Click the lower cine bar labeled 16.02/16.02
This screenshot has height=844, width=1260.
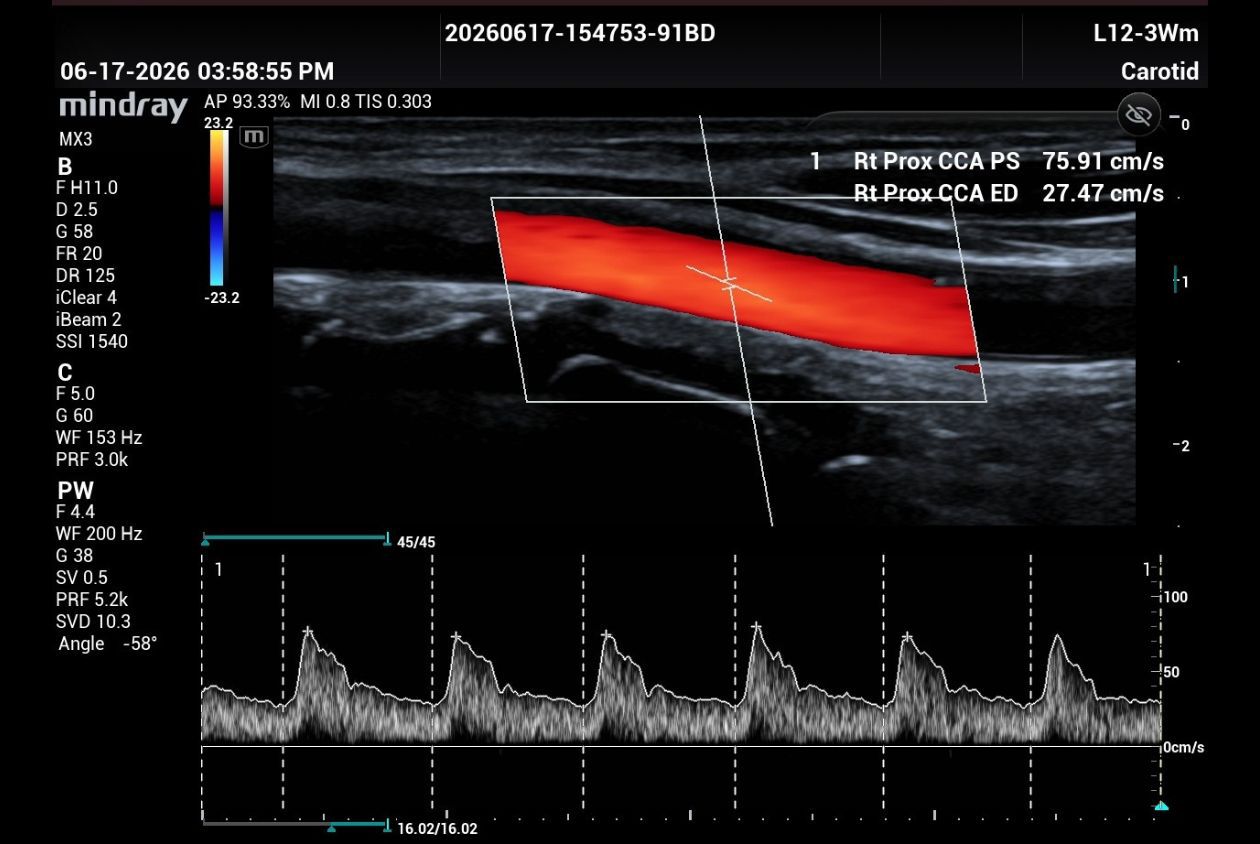[295, 826]
